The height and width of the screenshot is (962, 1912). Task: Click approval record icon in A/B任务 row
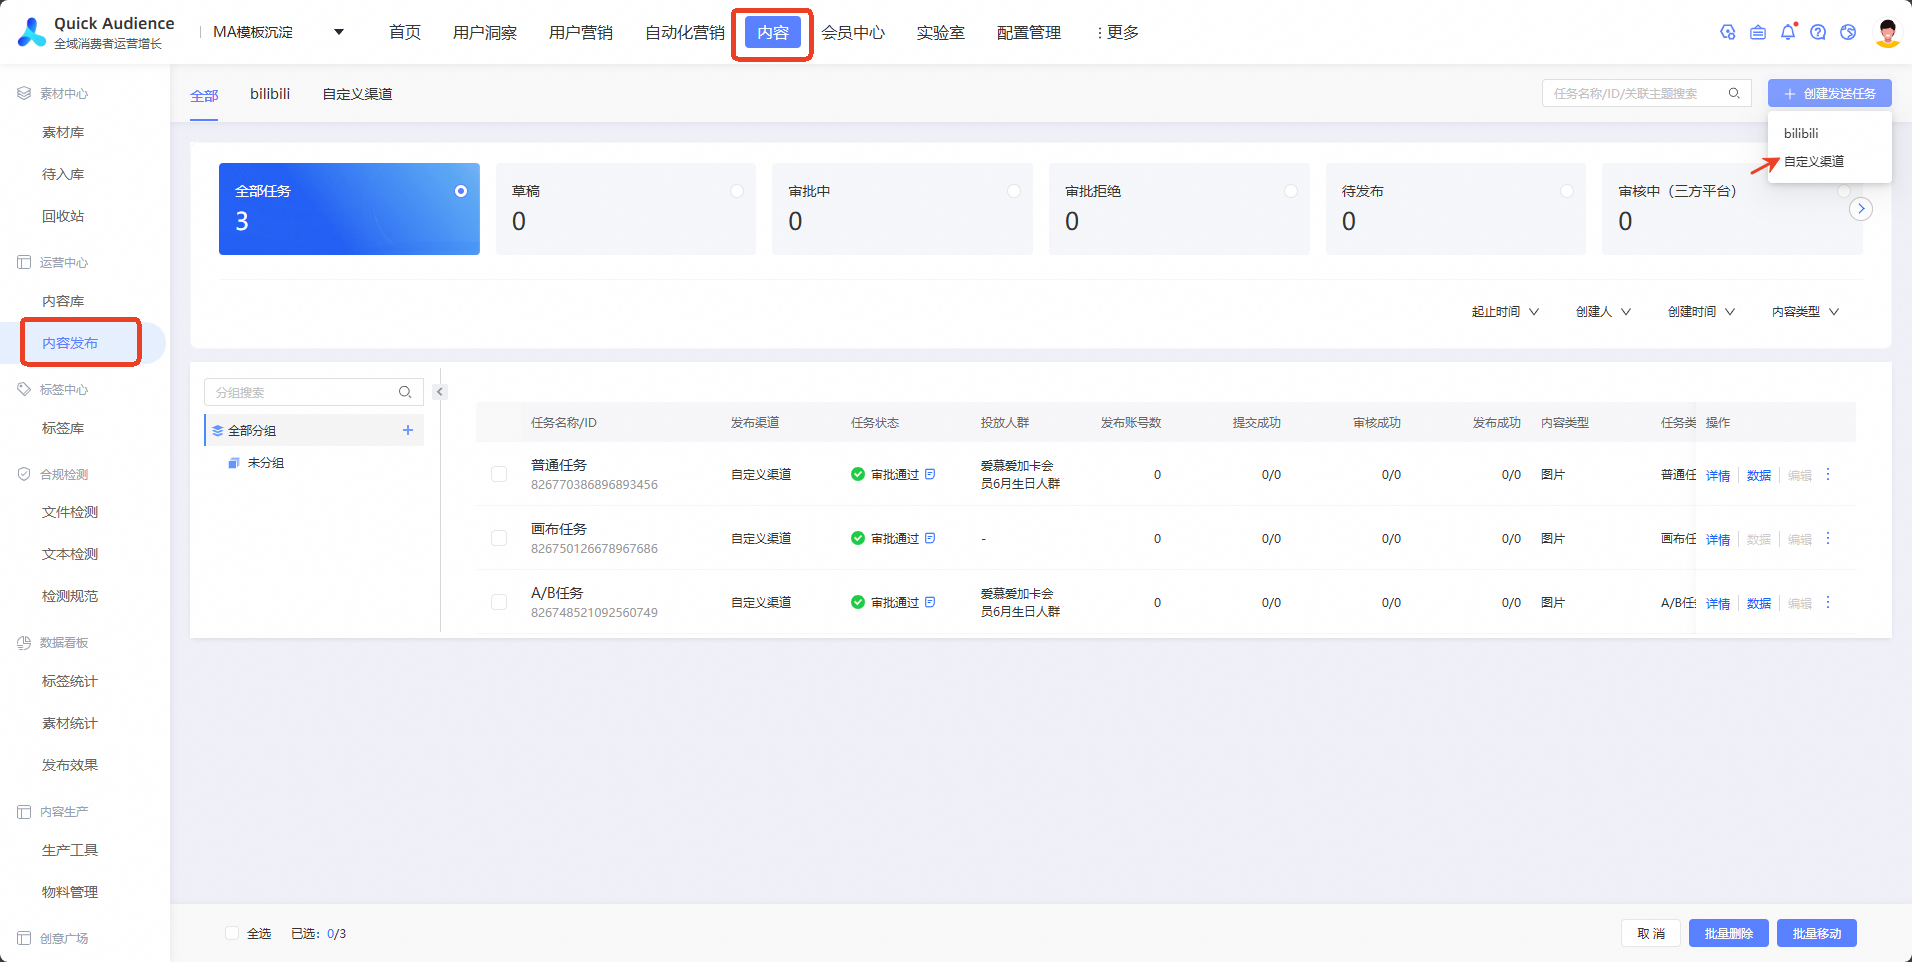tap(930, 602)
